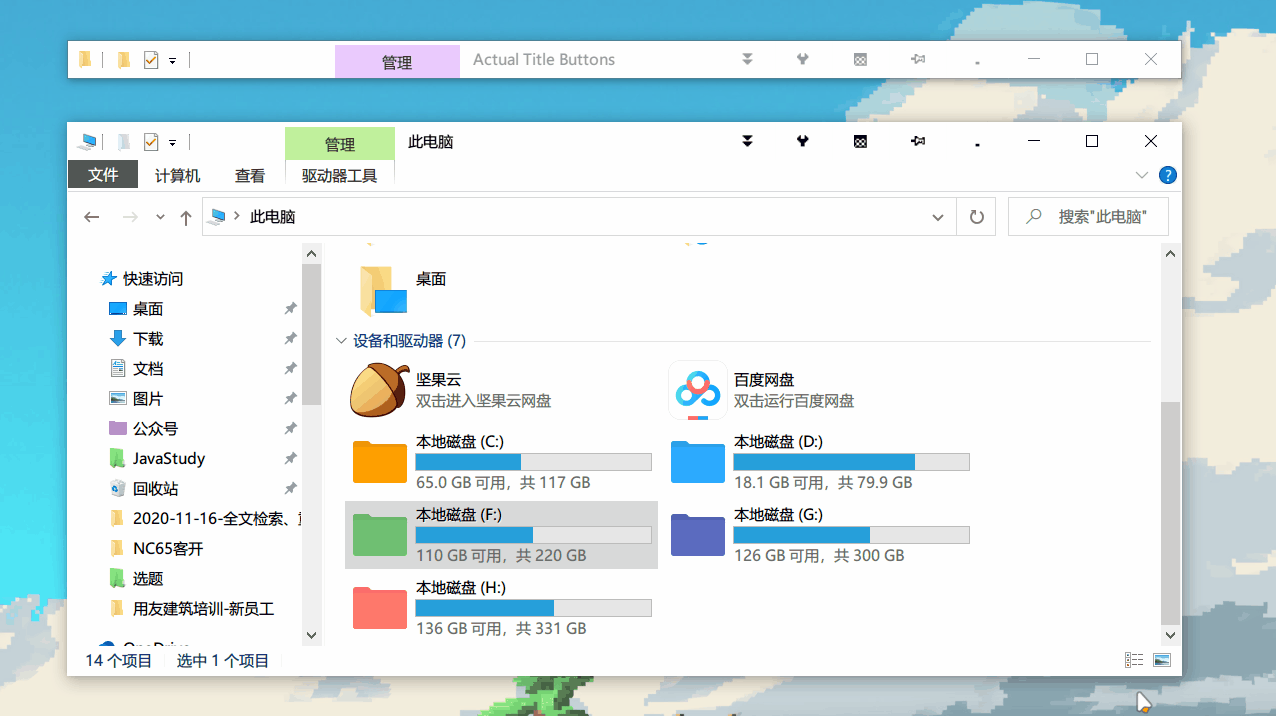The width and height of the screenshot is (1276, 716).
Task: Switch to details view in the status bar
Action: [x=1134, y=659]
